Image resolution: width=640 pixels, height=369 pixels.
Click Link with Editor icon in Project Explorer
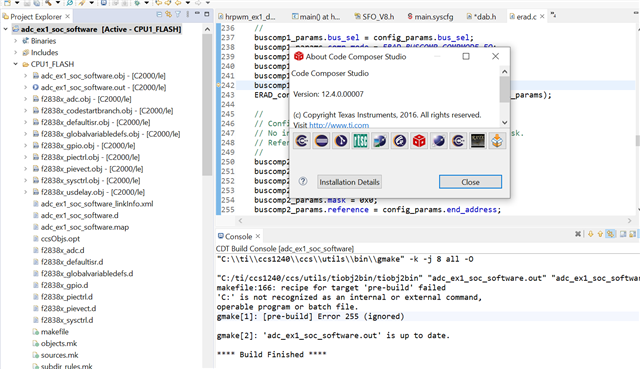pyautogui.click(x=169, y=14)
